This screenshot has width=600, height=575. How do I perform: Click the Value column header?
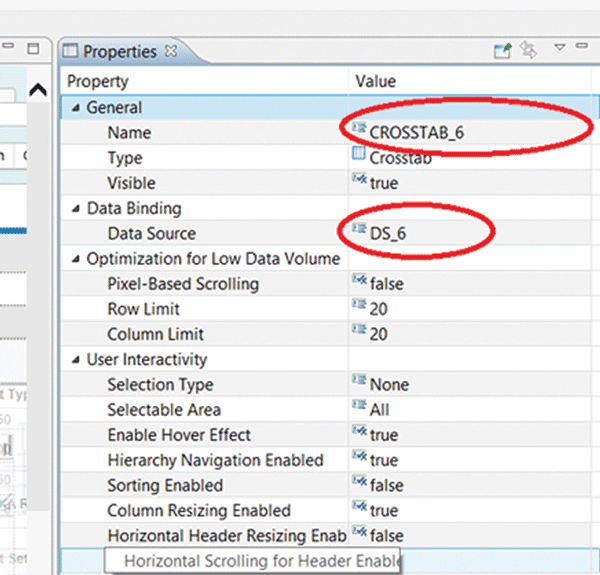376,81
